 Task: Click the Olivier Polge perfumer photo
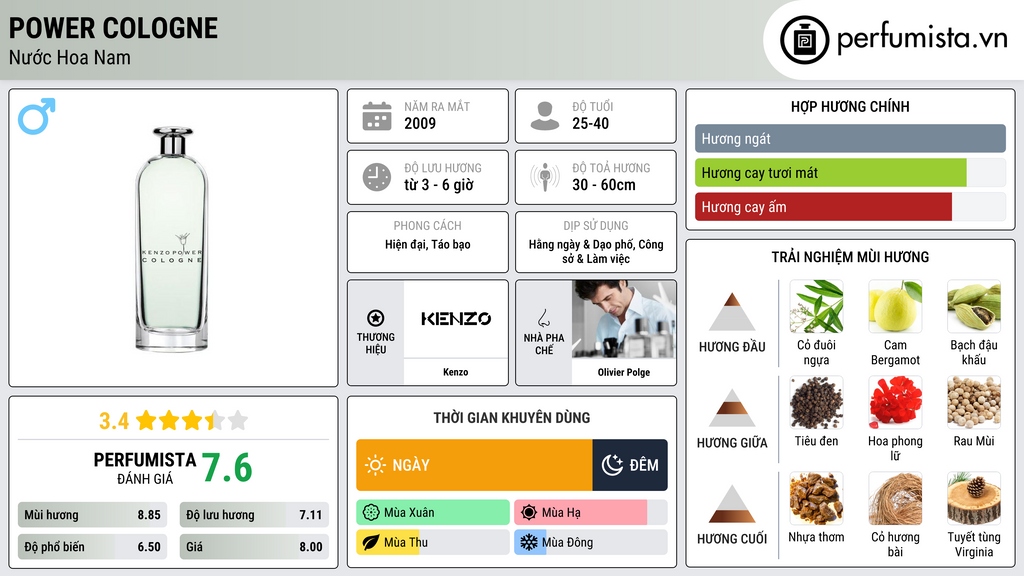(624, 319)
